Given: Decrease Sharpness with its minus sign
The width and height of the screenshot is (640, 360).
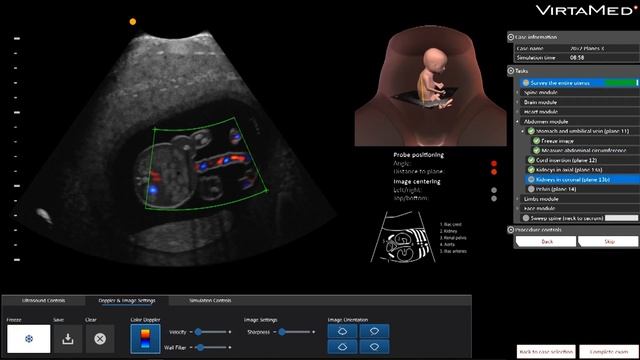Looking at the screenshot, I should click(275, 332).
